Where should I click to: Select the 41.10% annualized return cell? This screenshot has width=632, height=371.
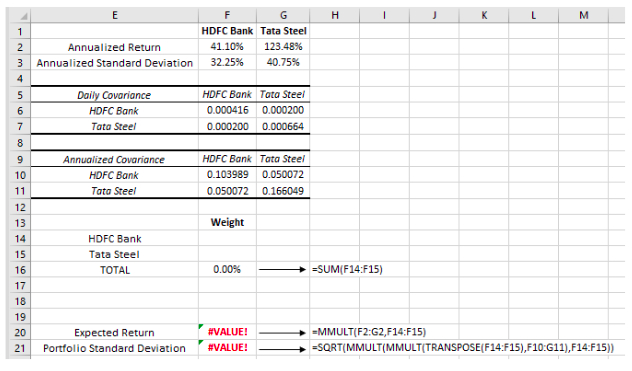coord(227,47)
